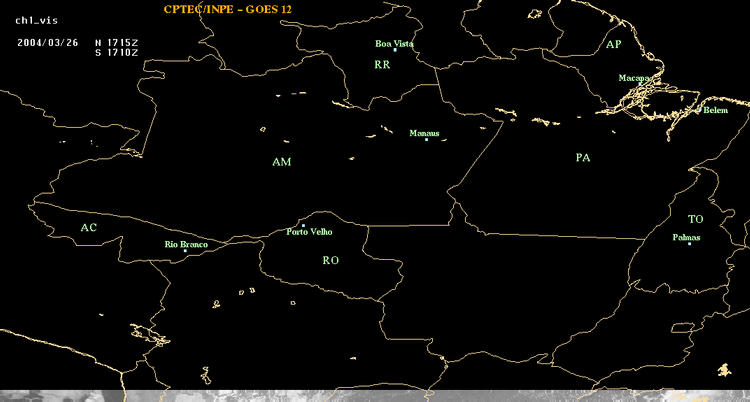The image size is (750, 402).
Task: Click the Belem city label
Action: tap(716, 110)
